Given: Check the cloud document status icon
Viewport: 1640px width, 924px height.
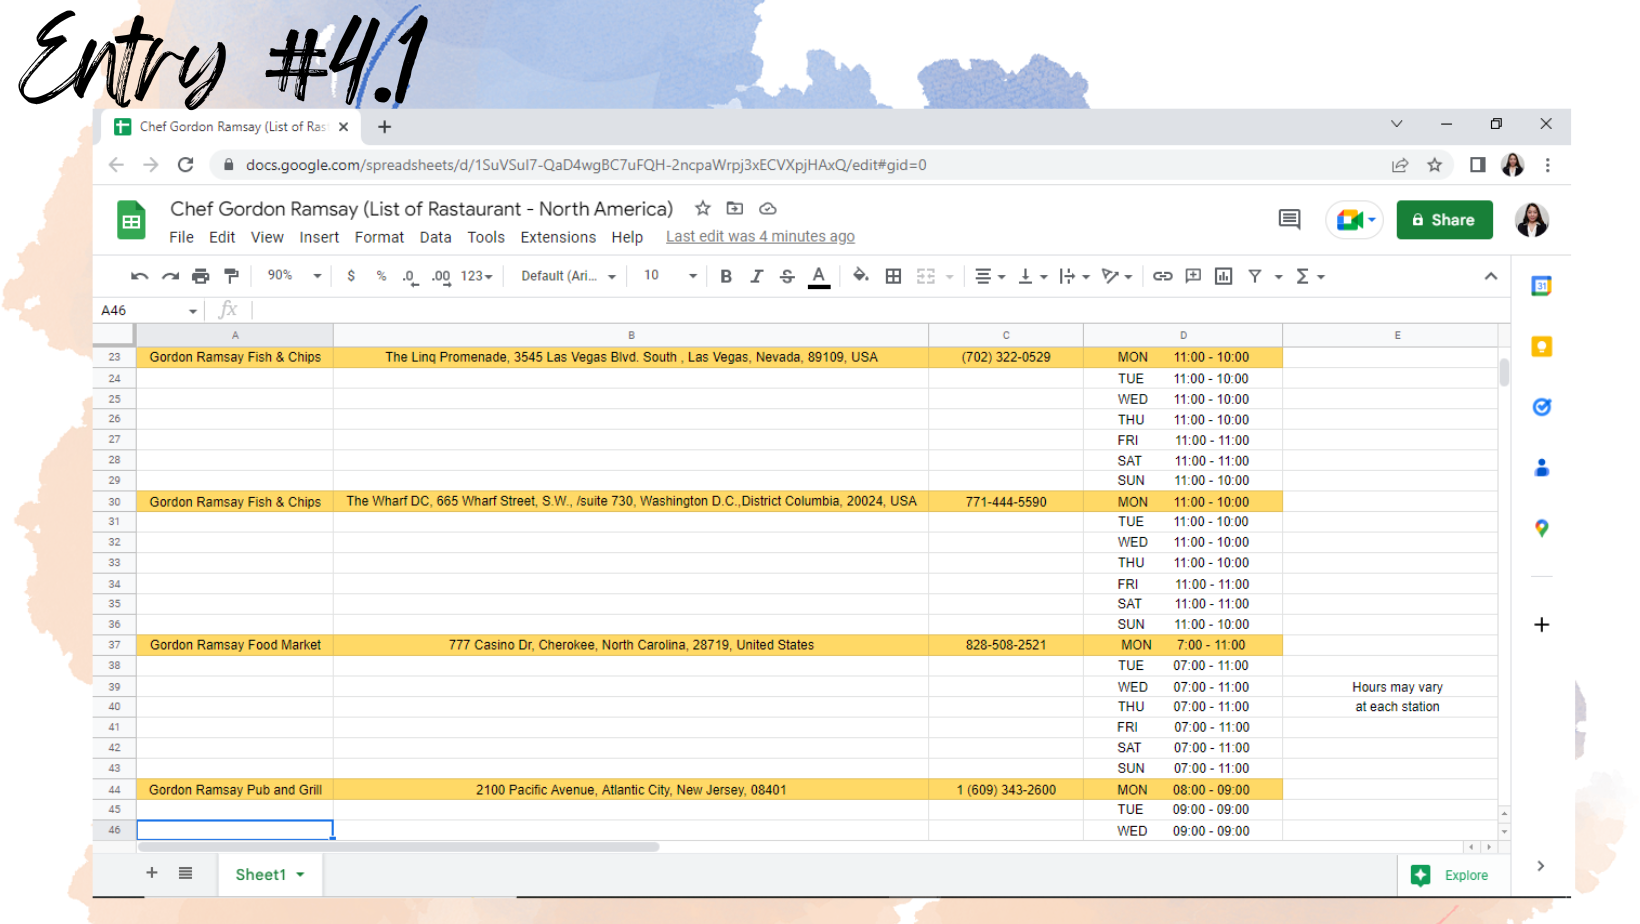Looking at the screenshot, I should click(x=768, y=208).
